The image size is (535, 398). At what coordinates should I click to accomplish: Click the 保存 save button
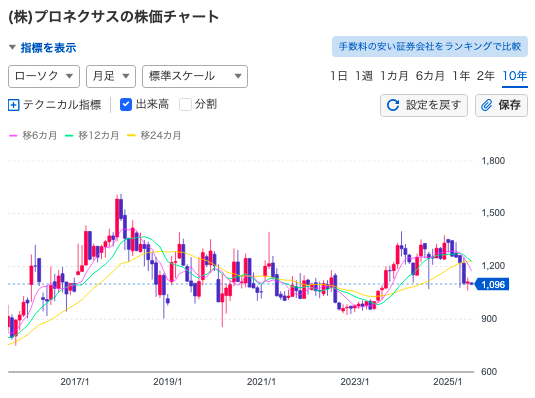tap(501, 105)
